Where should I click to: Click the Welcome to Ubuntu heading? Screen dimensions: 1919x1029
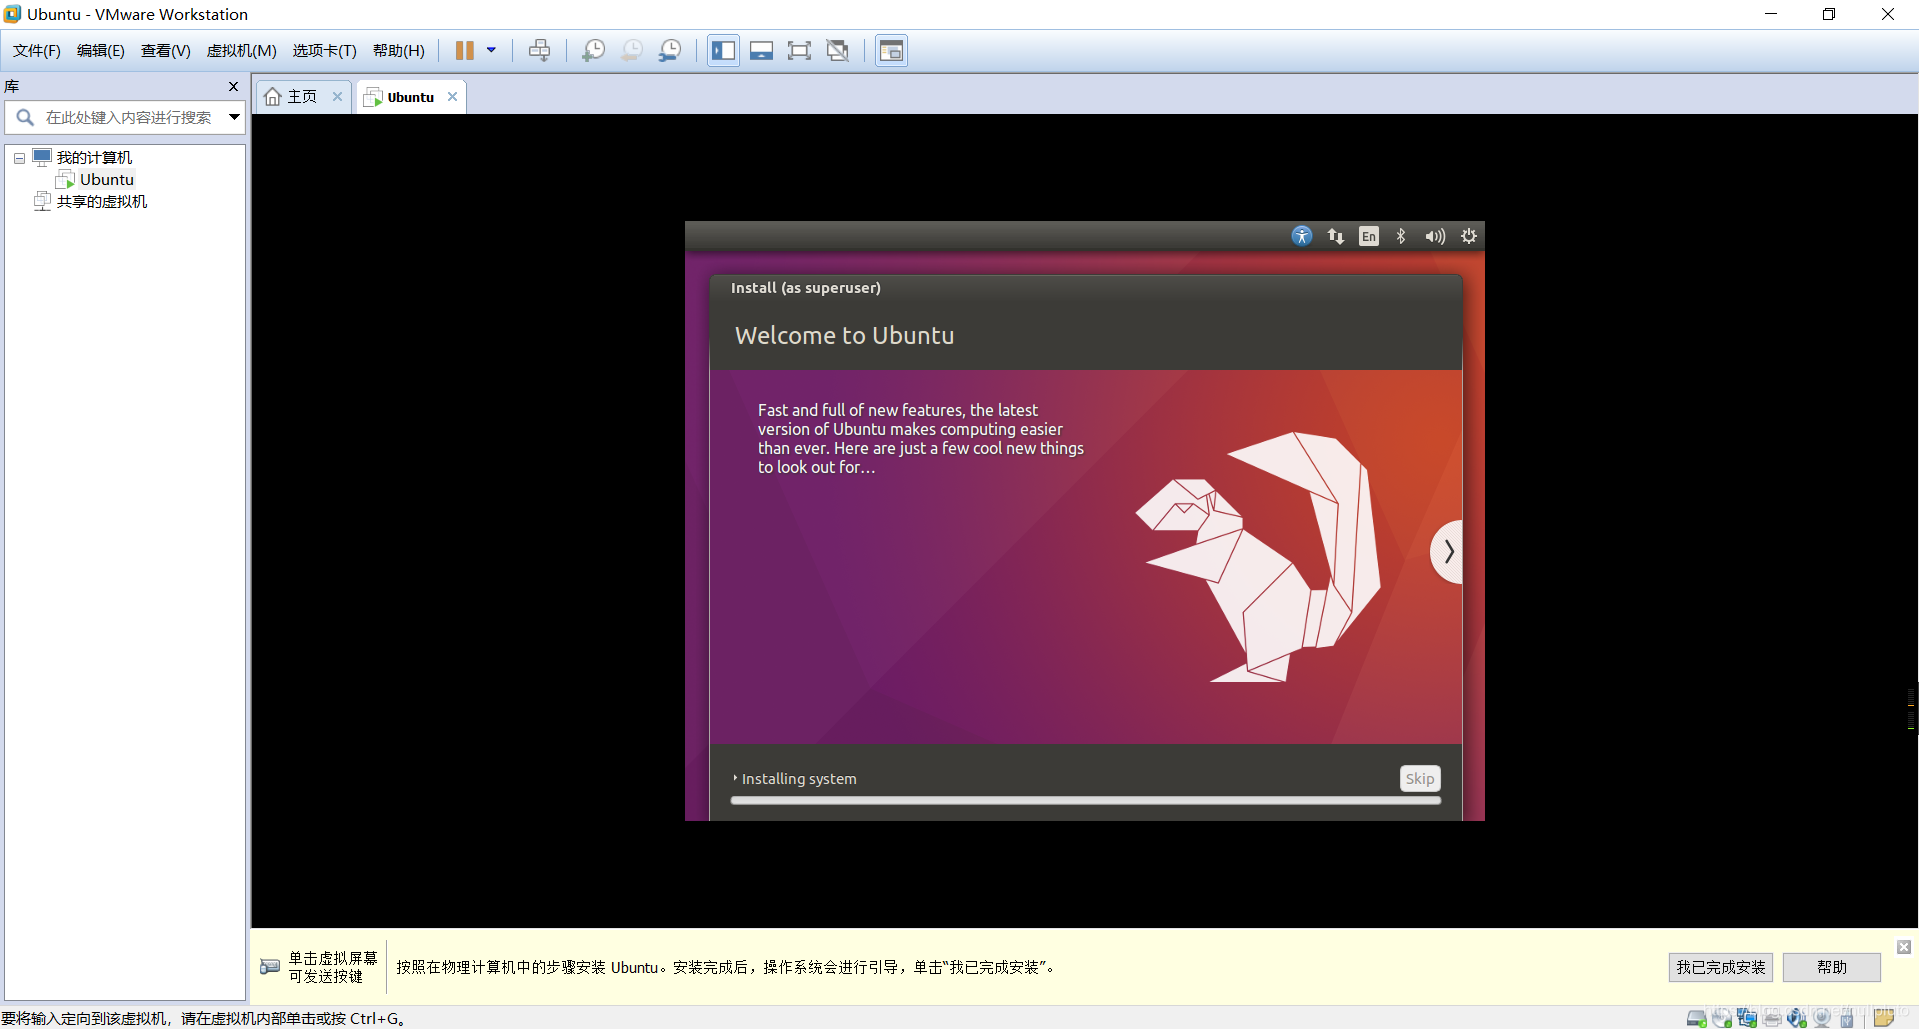pyautogui.click(x=844, y=335)
